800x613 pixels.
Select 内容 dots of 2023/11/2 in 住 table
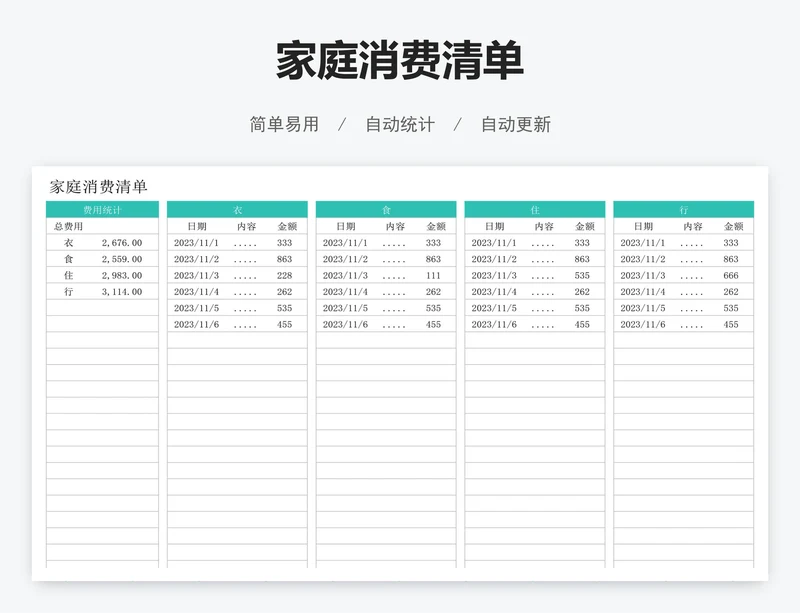coord(543,262)
